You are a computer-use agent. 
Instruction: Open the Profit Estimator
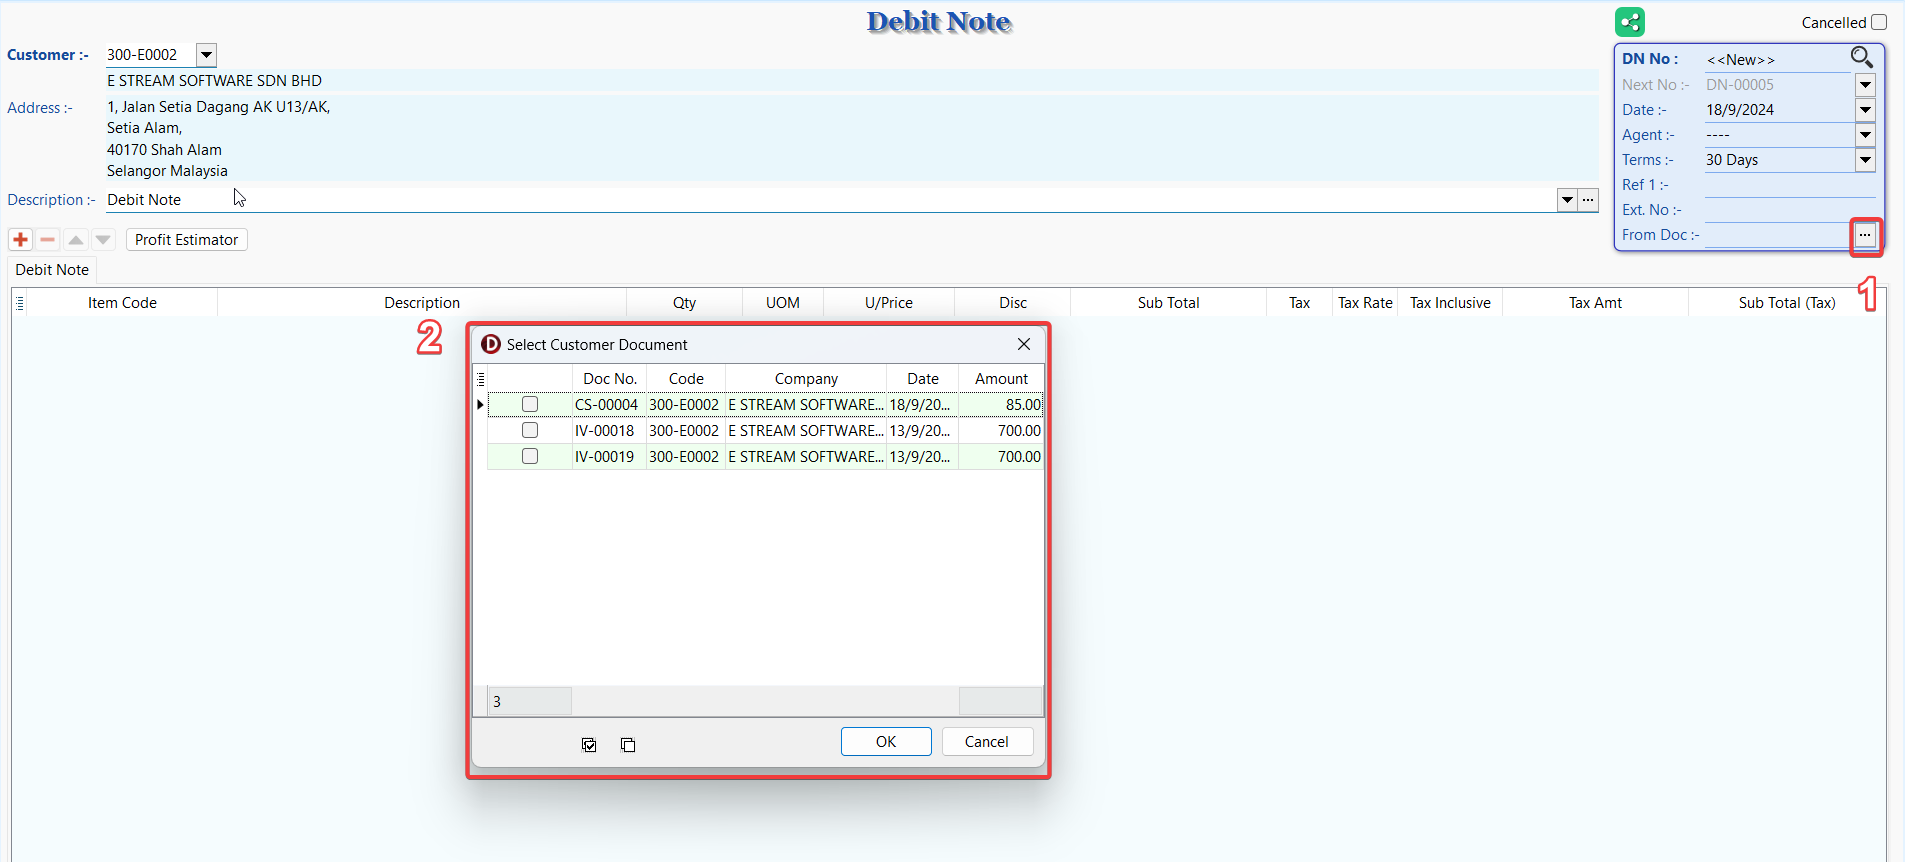pos(186,240)
